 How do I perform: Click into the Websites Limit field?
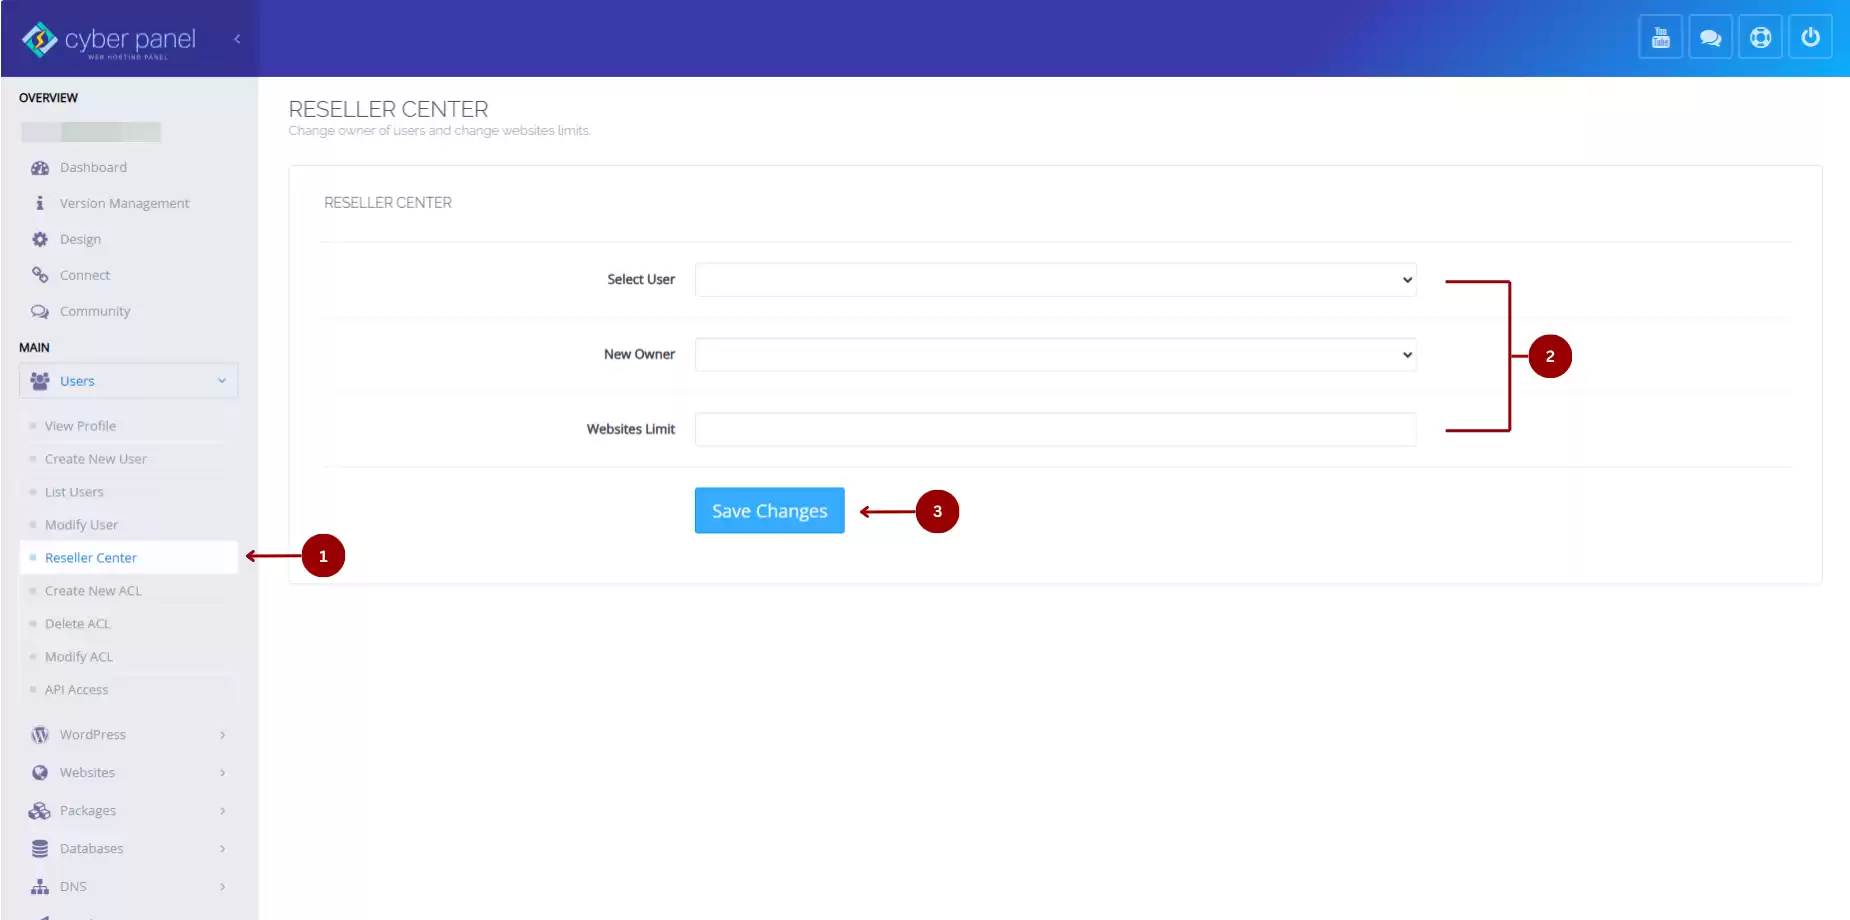pyautogui.click(x=1055, y=430)
